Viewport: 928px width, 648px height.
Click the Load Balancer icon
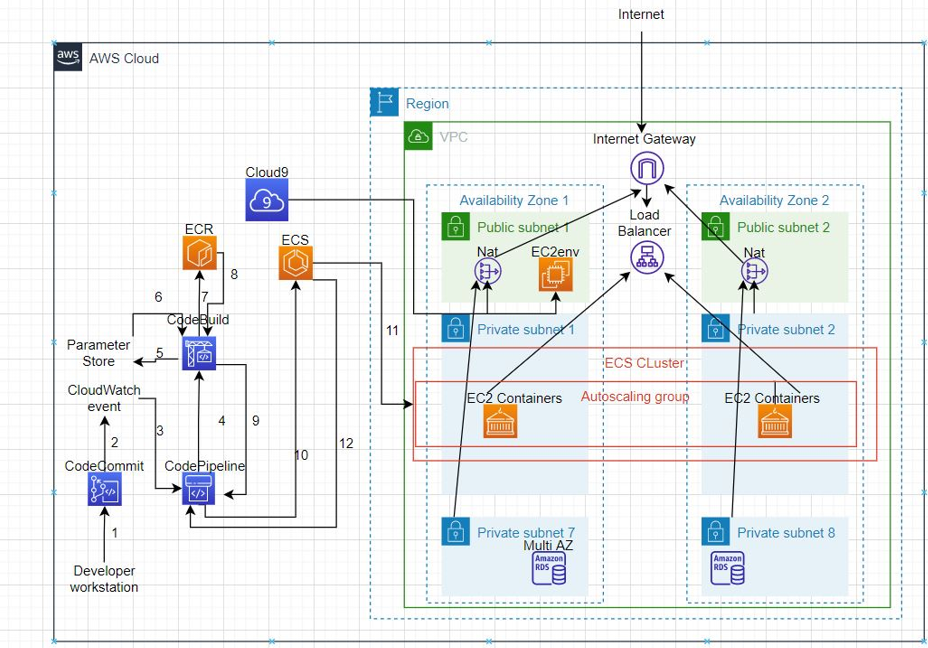(x=645, y=258)
